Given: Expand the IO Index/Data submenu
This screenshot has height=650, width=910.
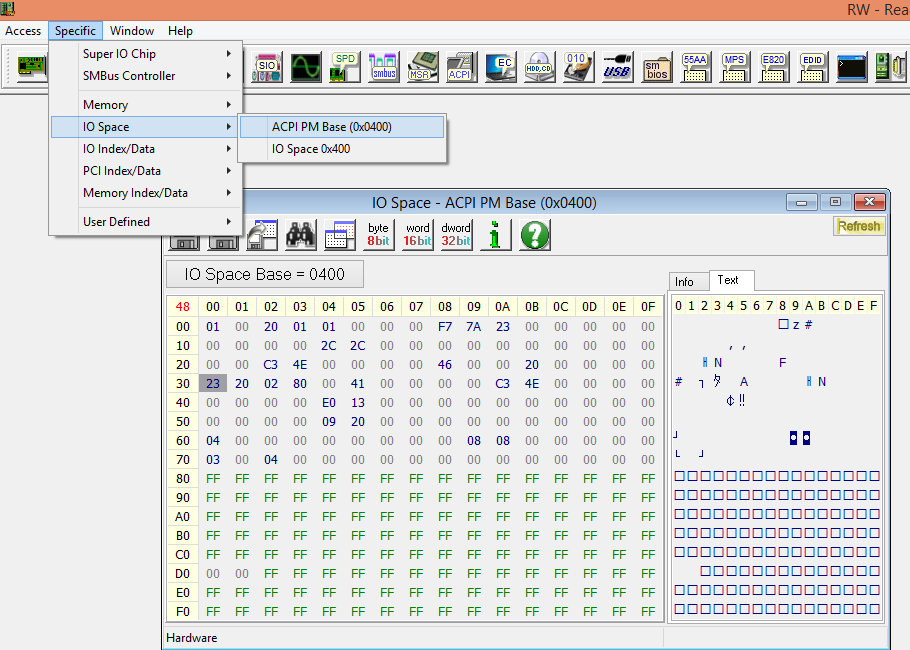Looking at the screenshot, I should [x=145, y=149].
